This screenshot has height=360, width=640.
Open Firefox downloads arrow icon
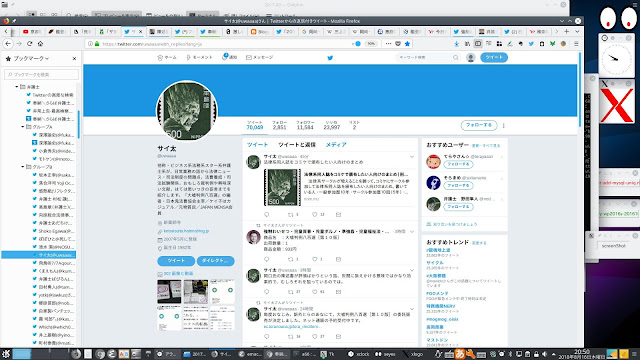[457, 44]
